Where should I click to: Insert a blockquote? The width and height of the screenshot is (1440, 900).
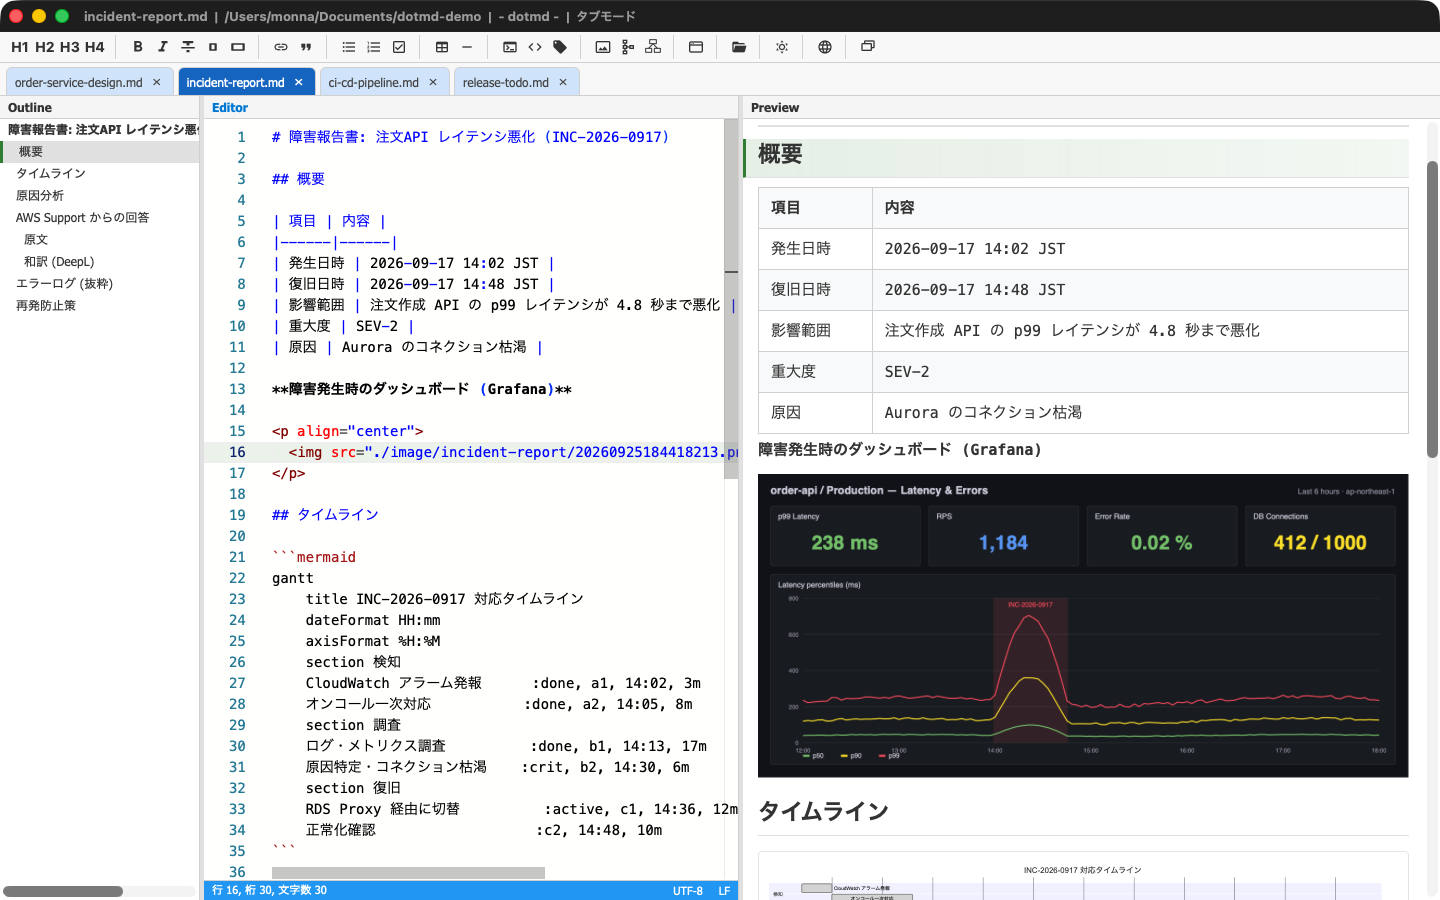point(306,47)
